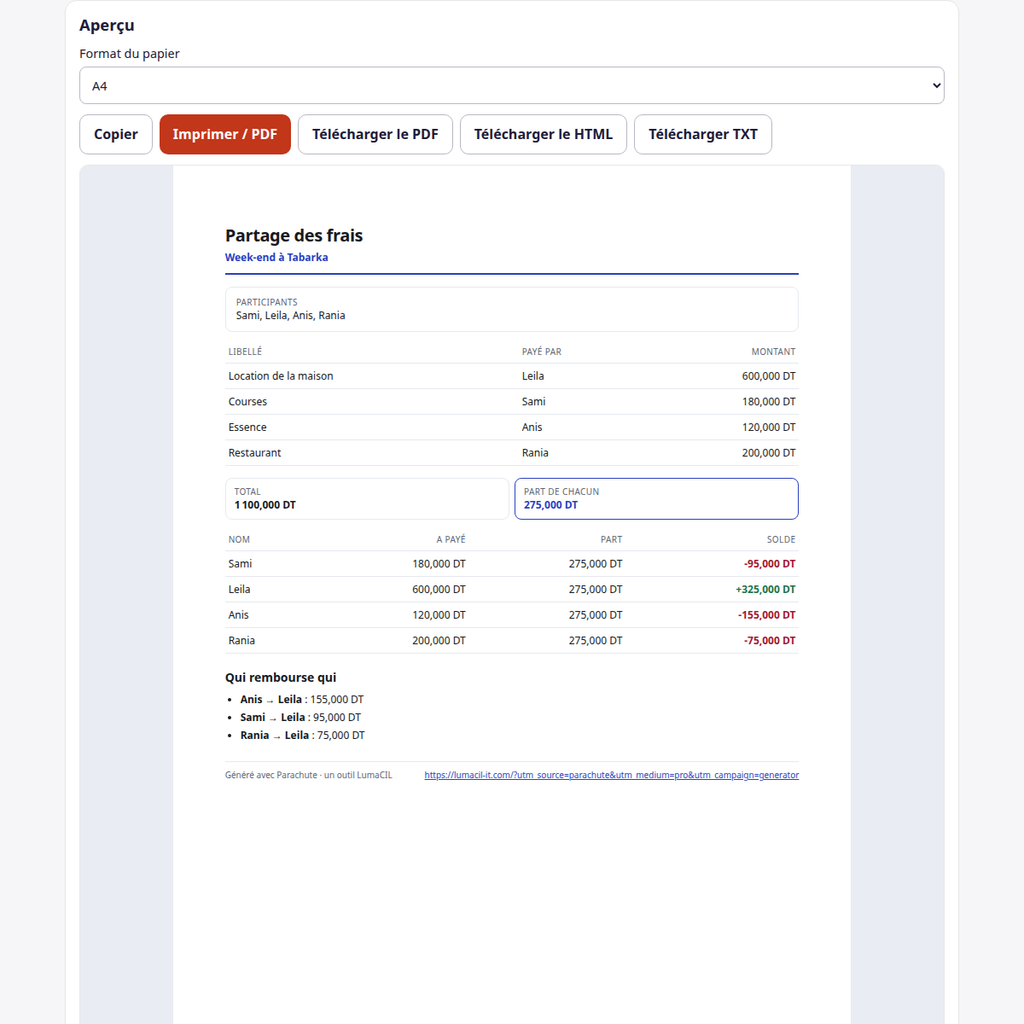This screenshot has width=1024, height=1024.
Task: Click the 'PAYÉ PAR' column header
Action: 541,352
